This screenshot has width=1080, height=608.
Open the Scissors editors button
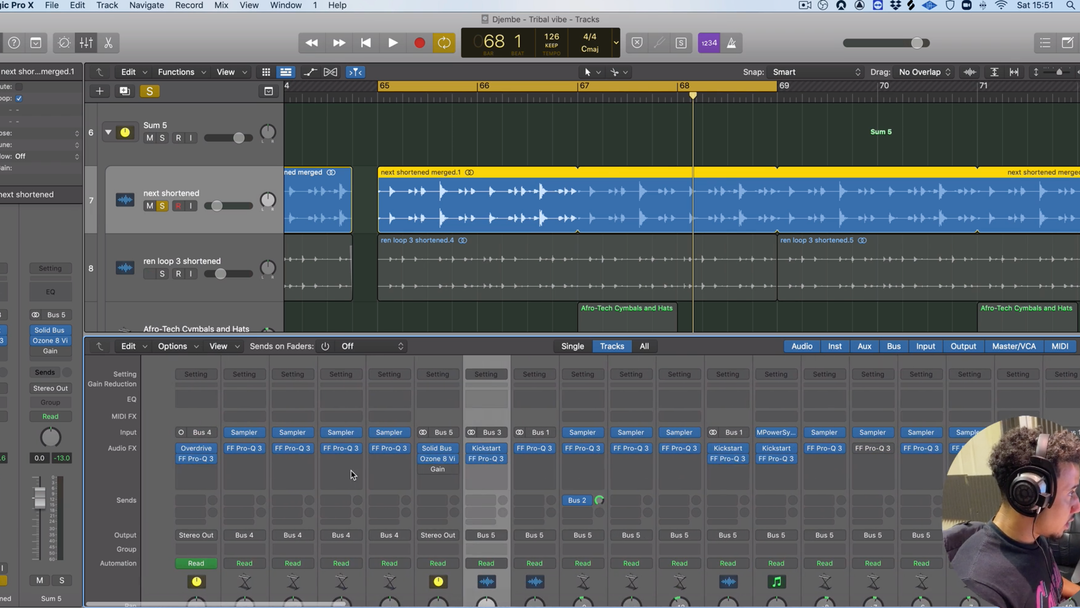(x=108, y=43)
